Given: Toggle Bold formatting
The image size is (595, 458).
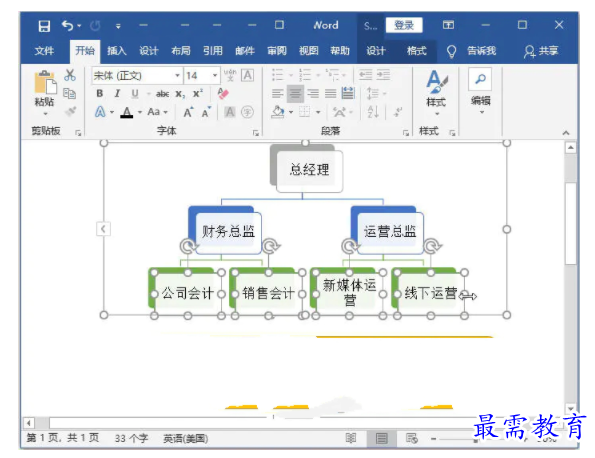Looking at the screenshot, I should tap(100, 93).
